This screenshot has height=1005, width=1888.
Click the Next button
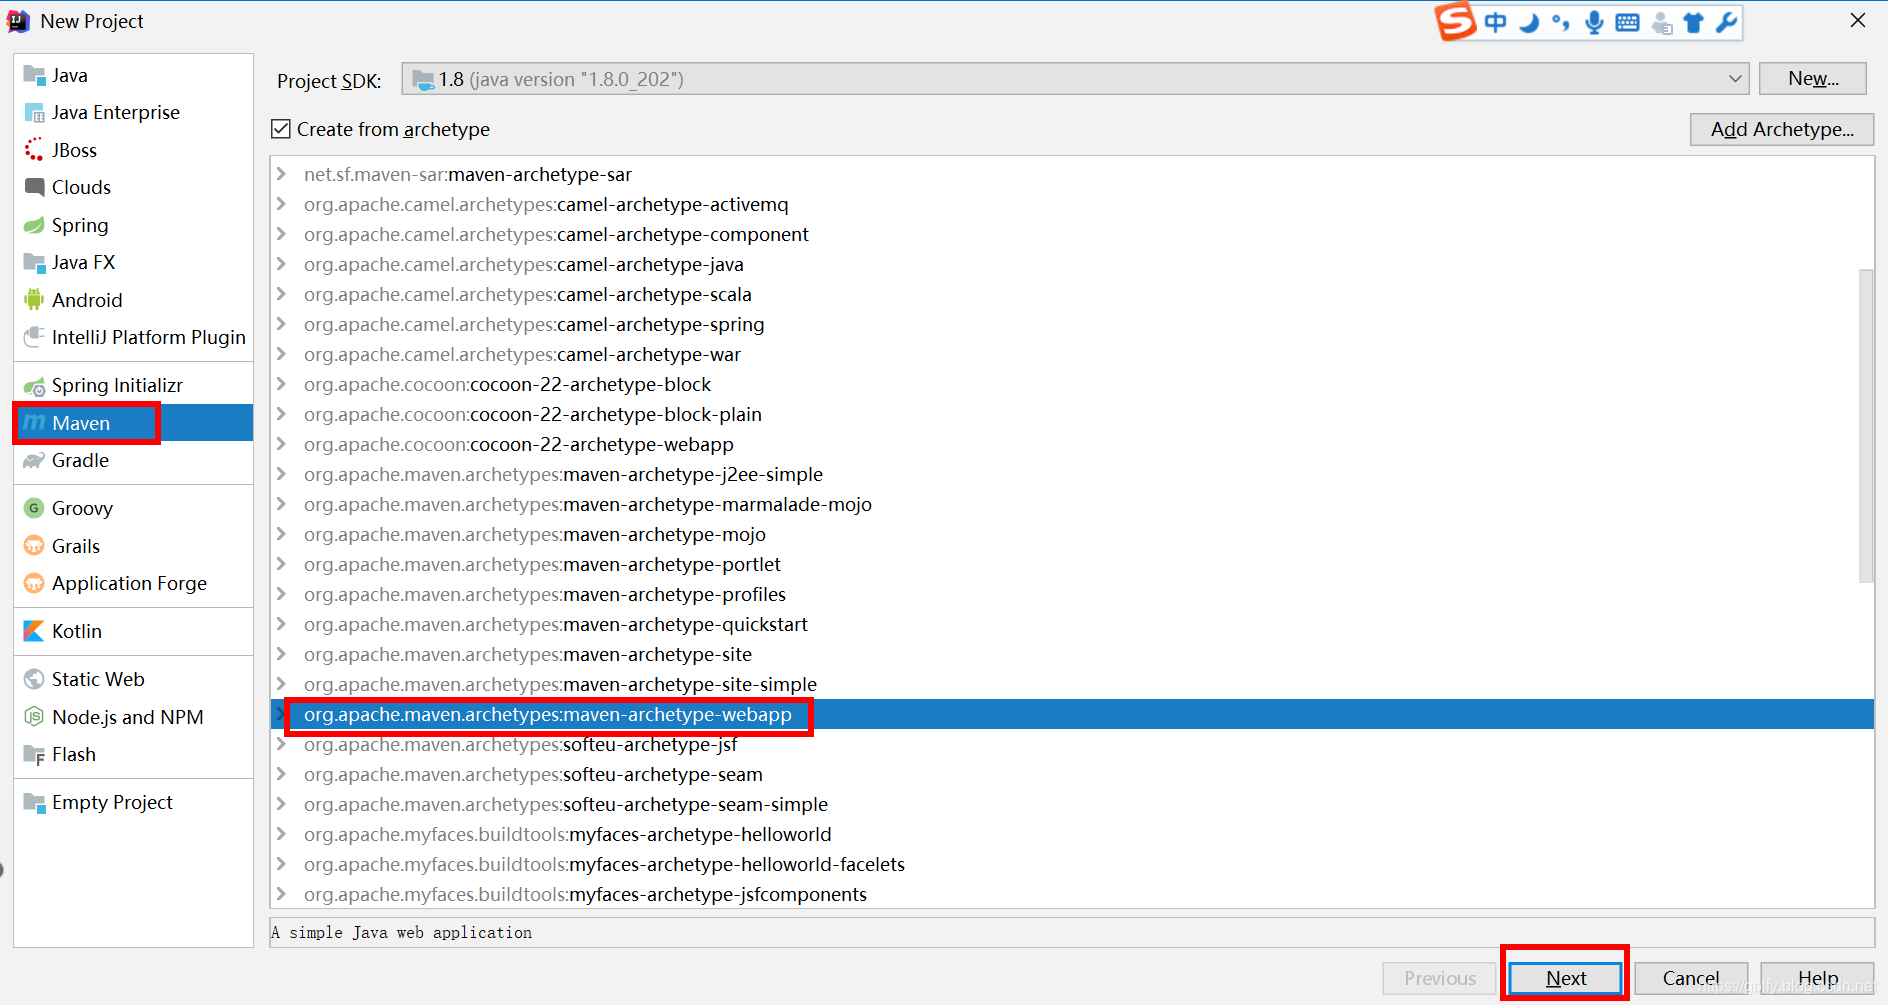pos(1566,978)
